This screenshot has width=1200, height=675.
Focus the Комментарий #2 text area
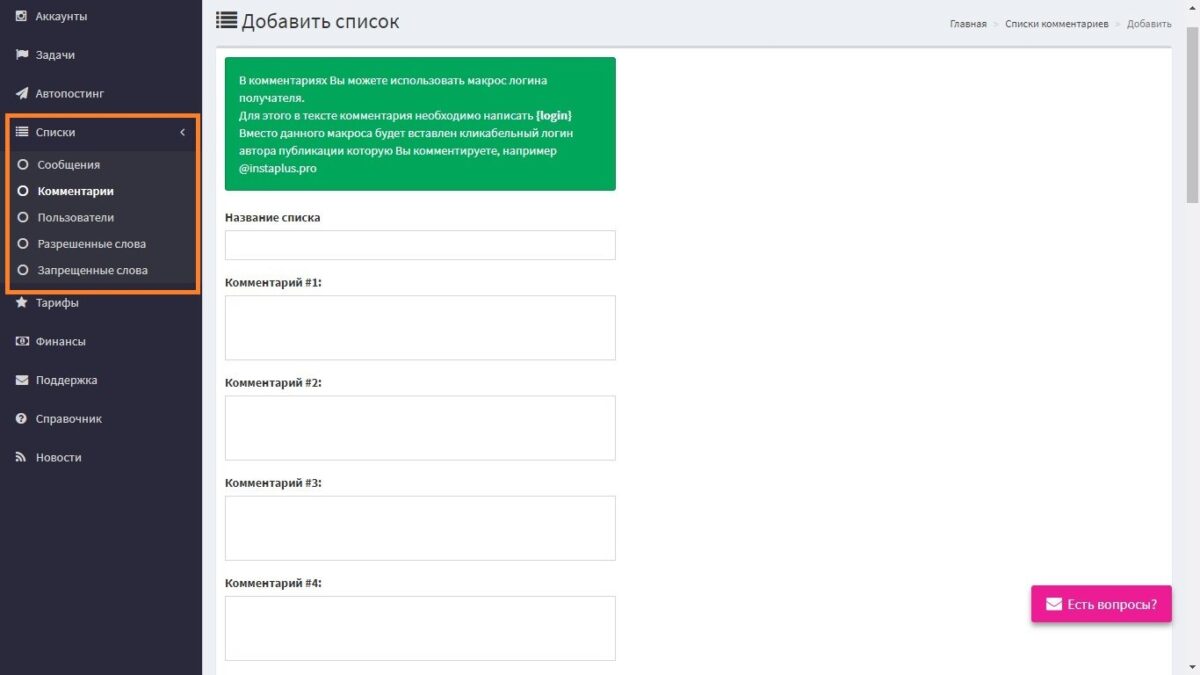coord(420,428)
